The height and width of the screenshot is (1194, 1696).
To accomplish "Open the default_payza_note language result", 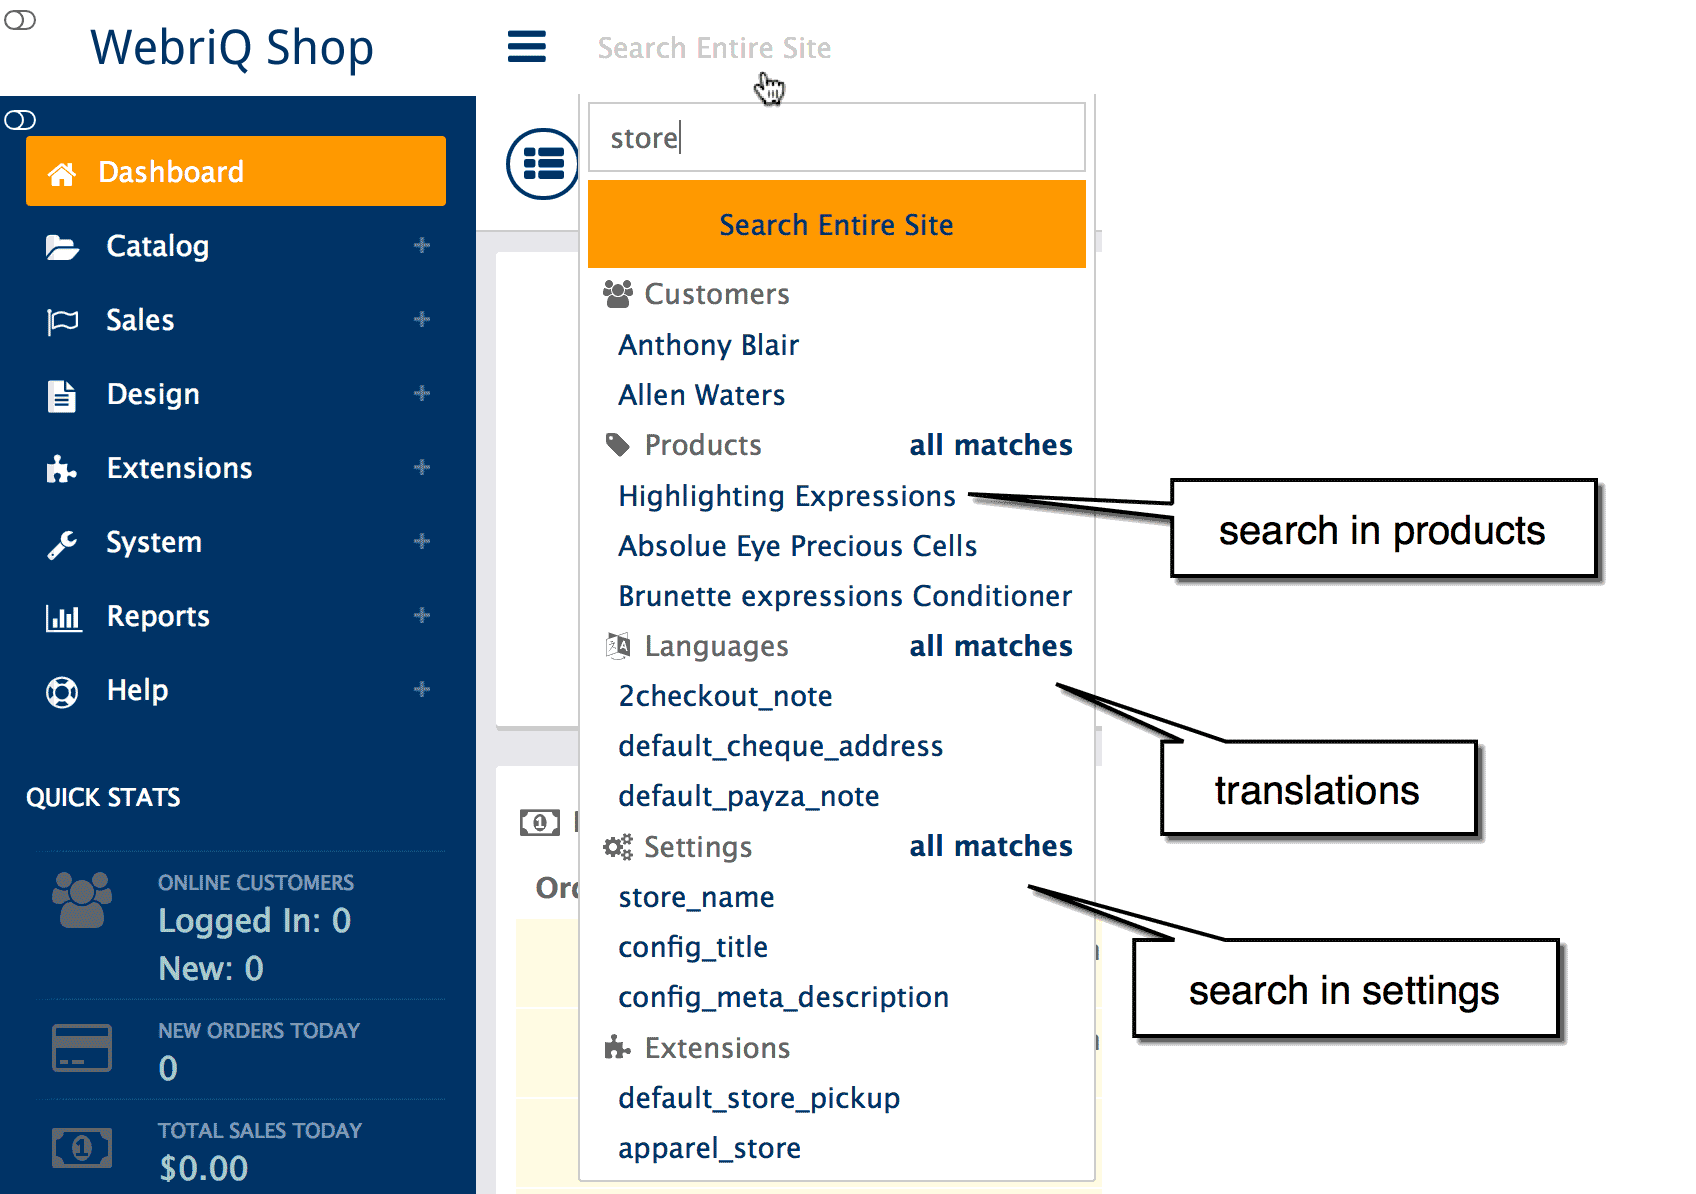I will (x=749, y=796).
